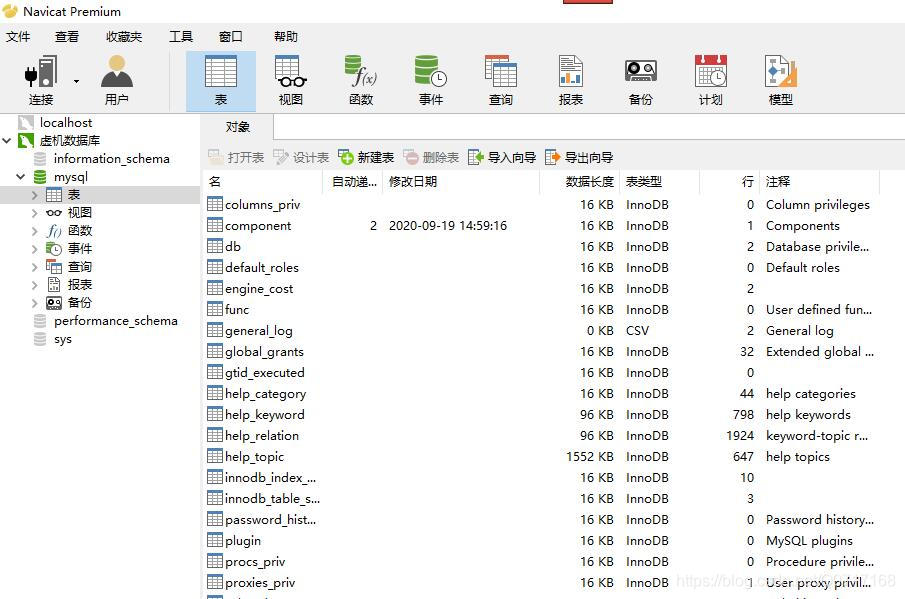Collapse the mysql database node
This screenshot has height=599, width=905.
tap(21, 177)
